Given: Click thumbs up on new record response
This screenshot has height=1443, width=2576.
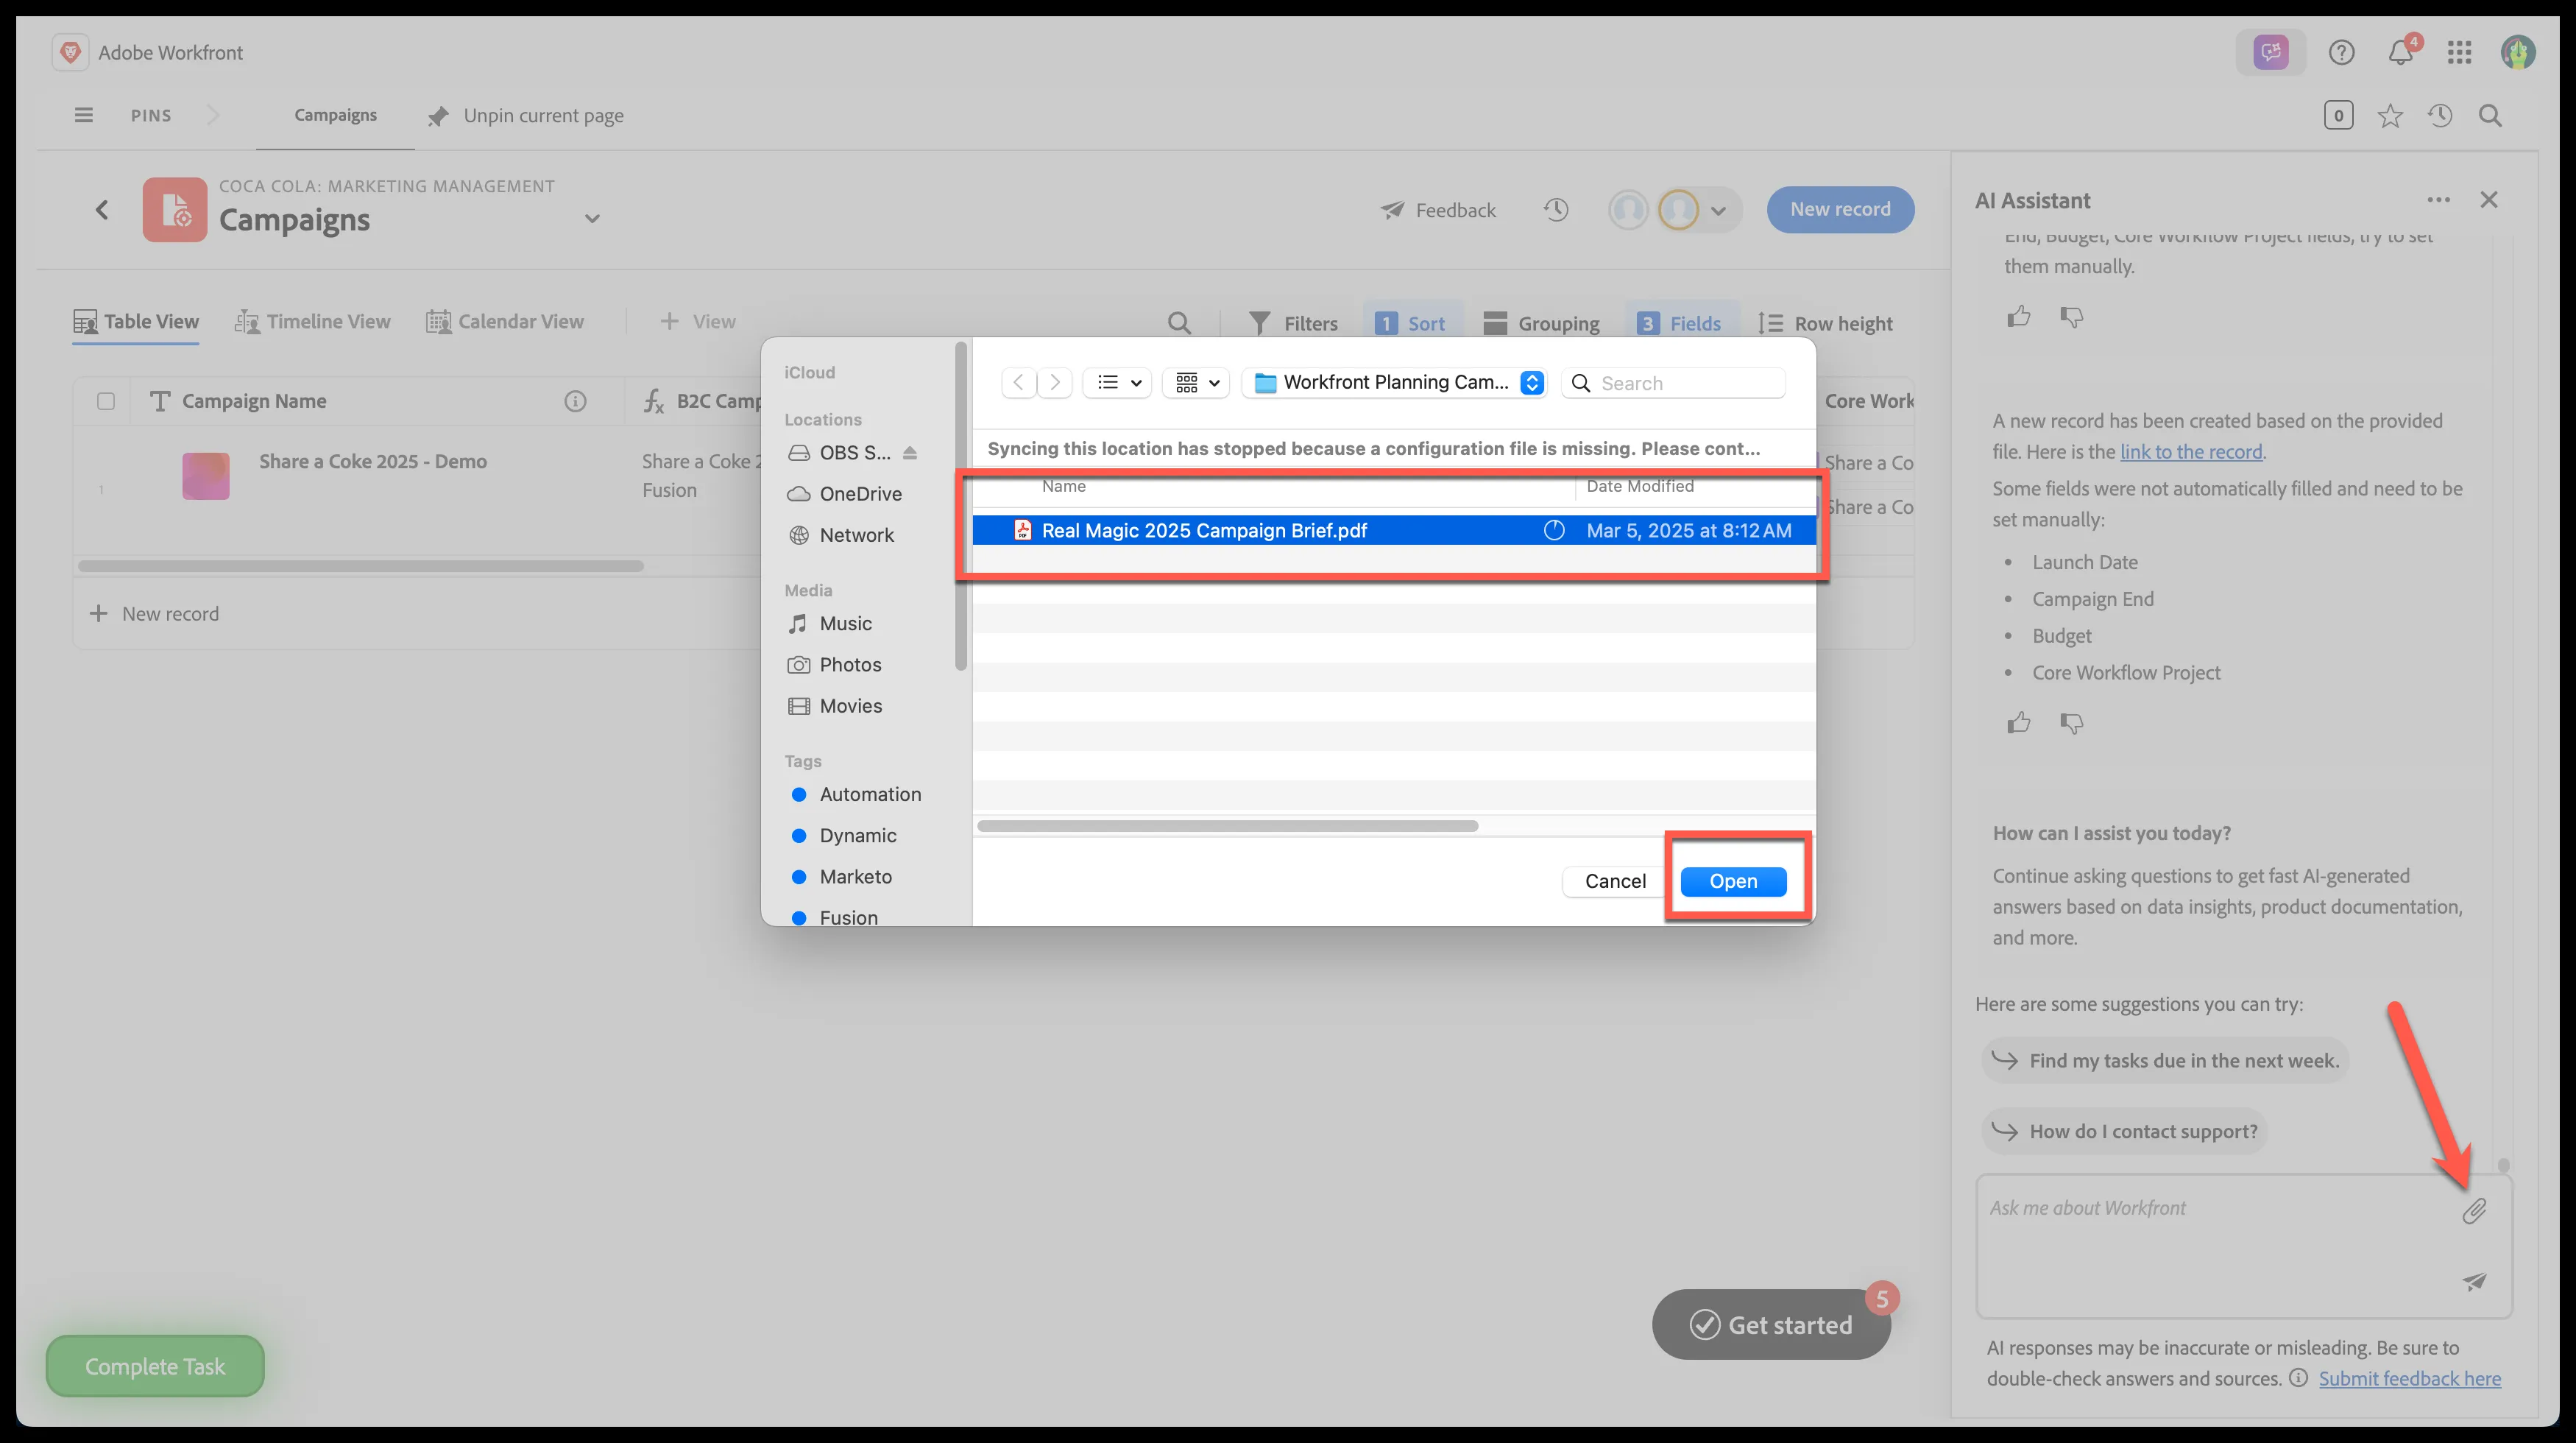Looking at the screenshot, I should pos(2018,722).
